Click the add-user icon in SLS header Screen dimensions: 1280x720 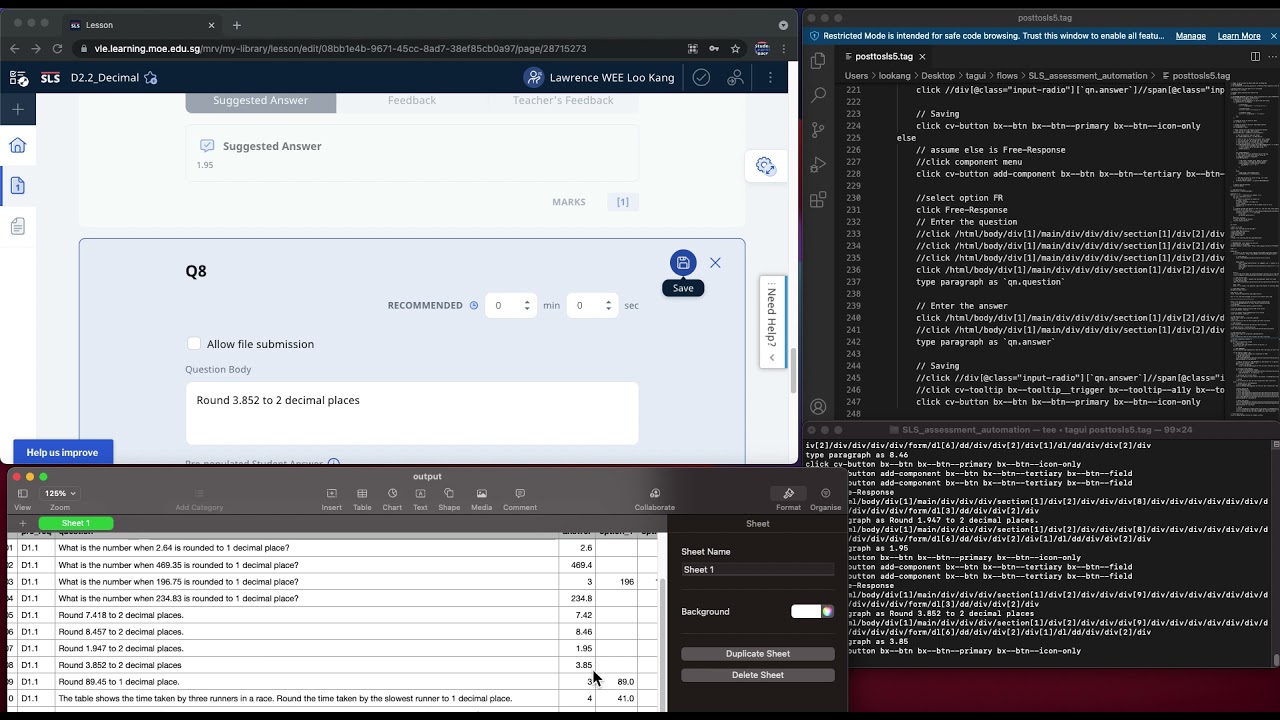click(735, 77)
